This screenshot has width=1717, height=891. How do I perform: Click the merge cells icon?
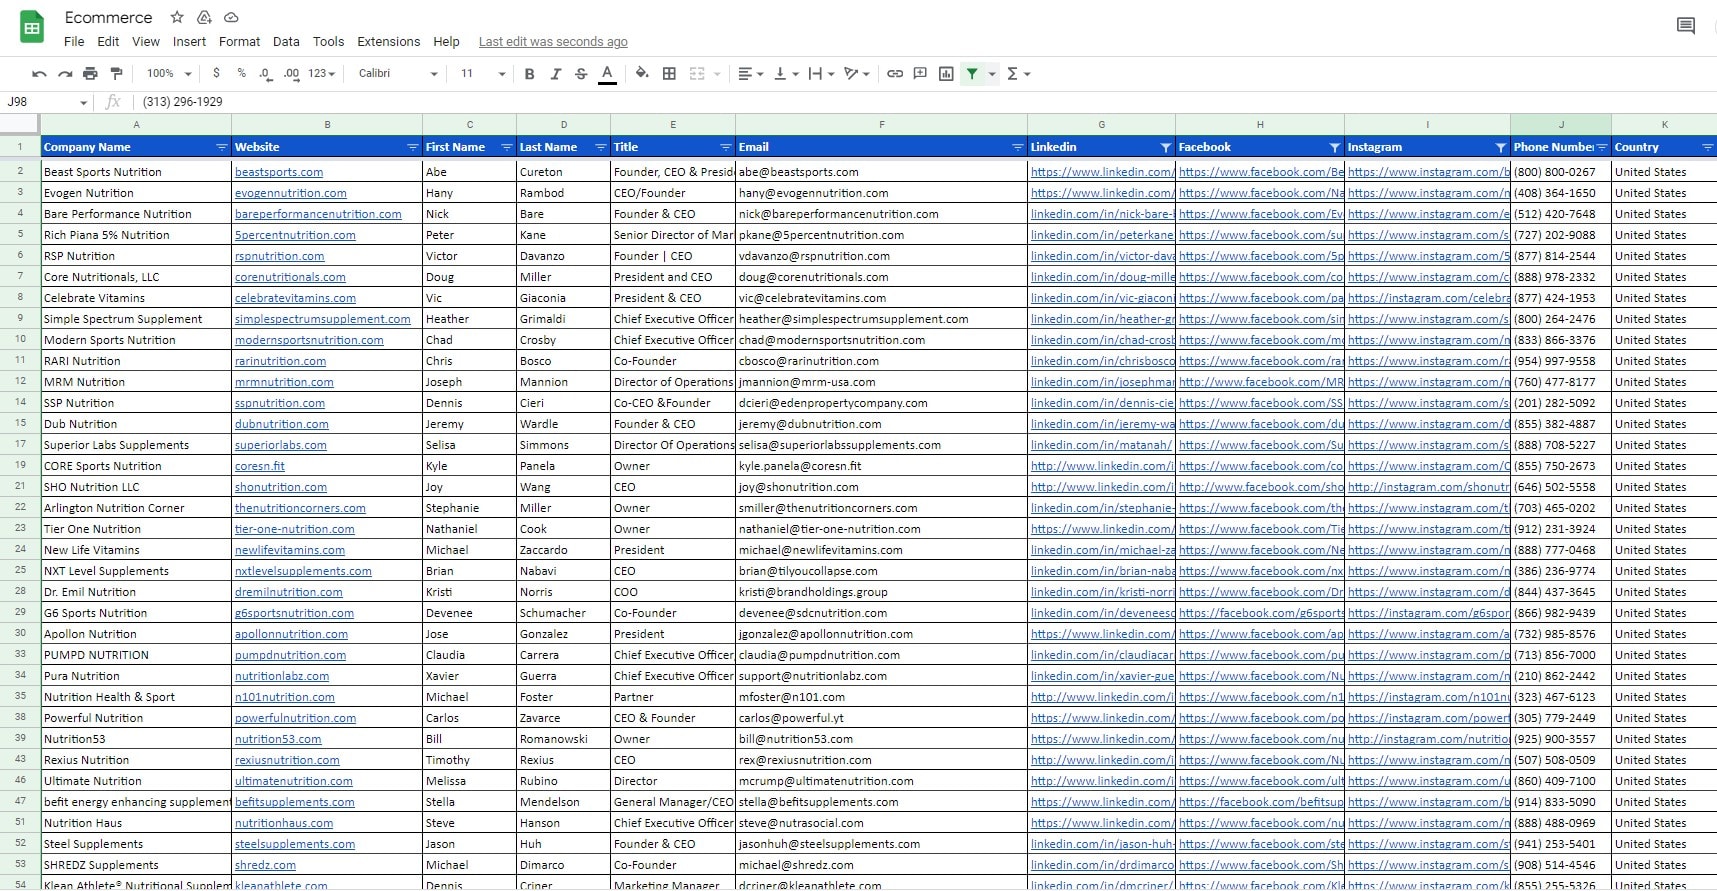697,73
